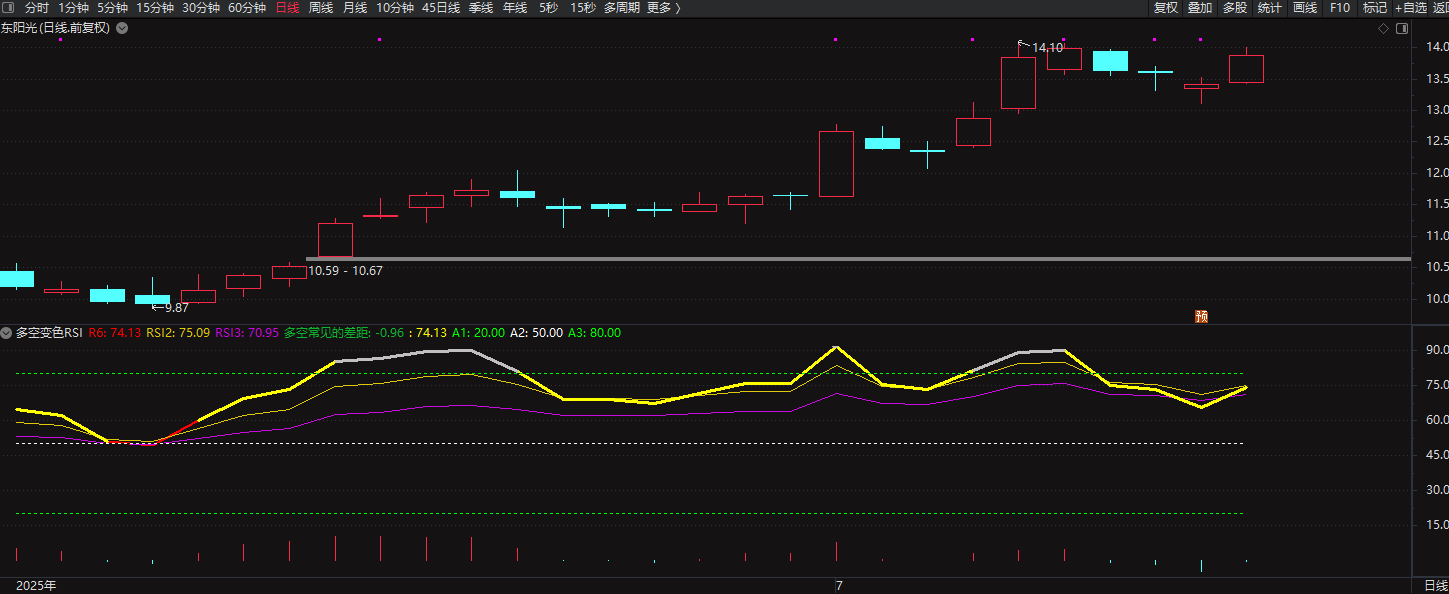Select the 年线 period tab

515,8
